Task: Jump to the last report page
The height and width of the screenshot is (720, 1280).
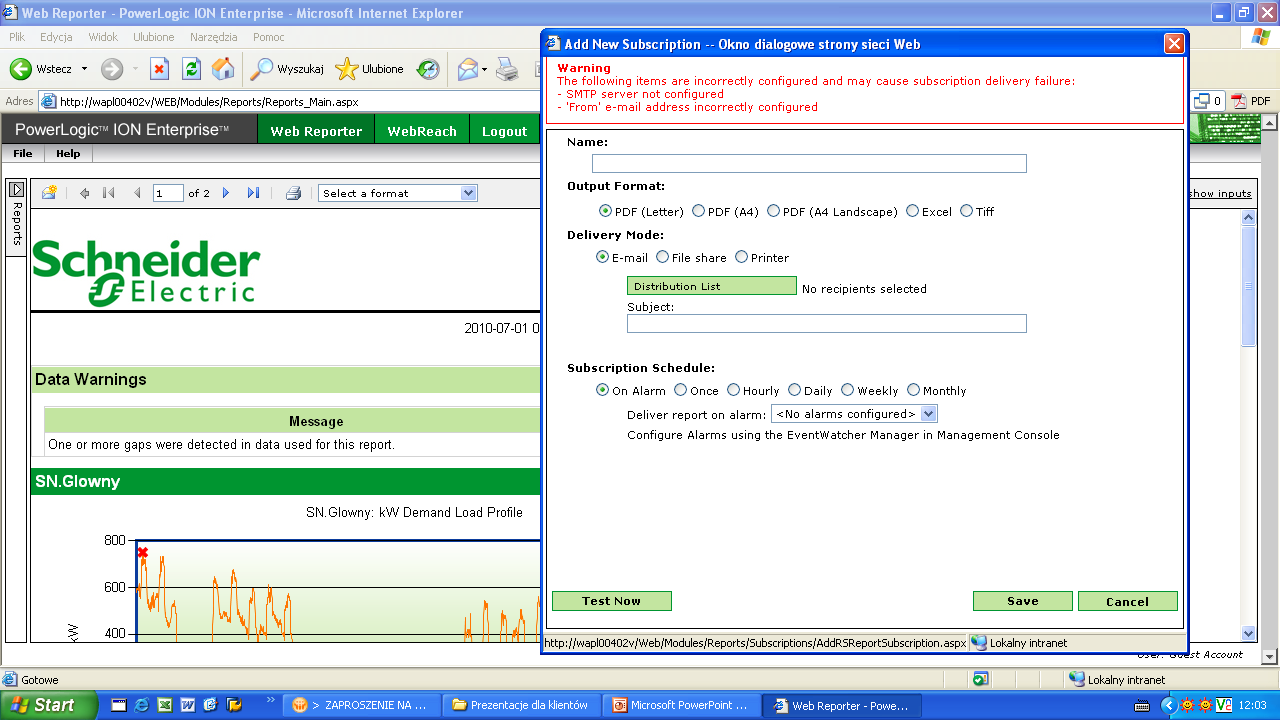Action: (253, 193)
